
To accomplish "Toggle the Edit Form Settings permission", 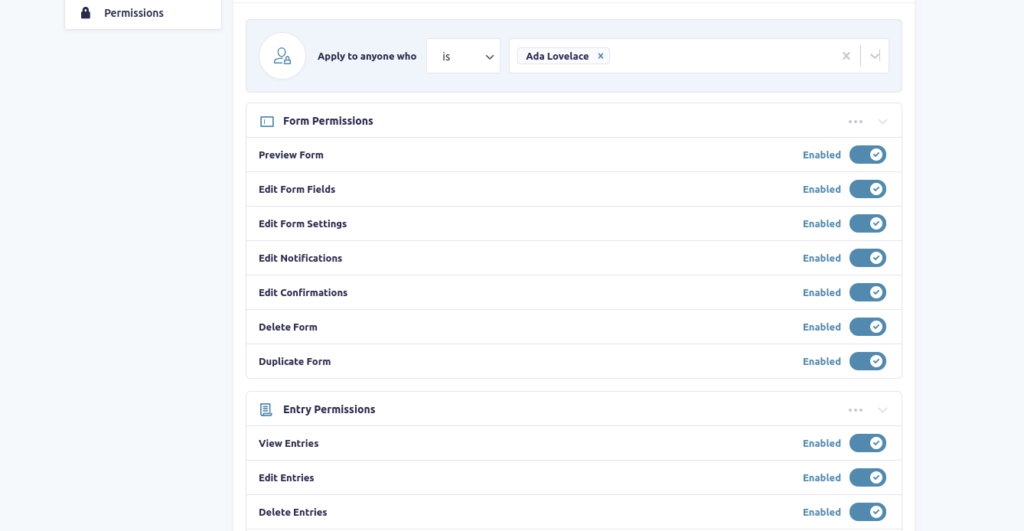I will [867, 223].
